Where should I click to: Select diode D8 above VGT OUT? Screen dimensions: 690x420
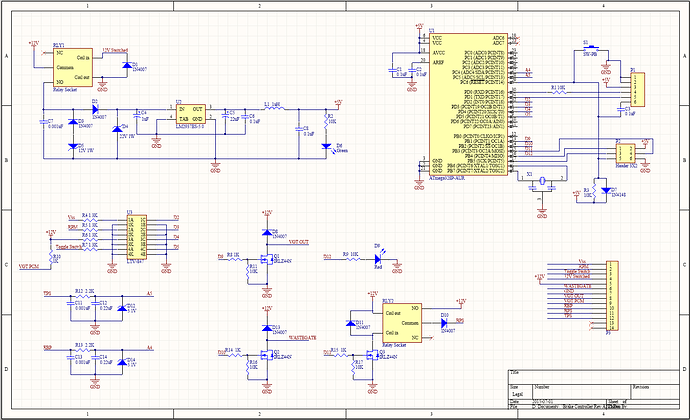coord(267,232)
